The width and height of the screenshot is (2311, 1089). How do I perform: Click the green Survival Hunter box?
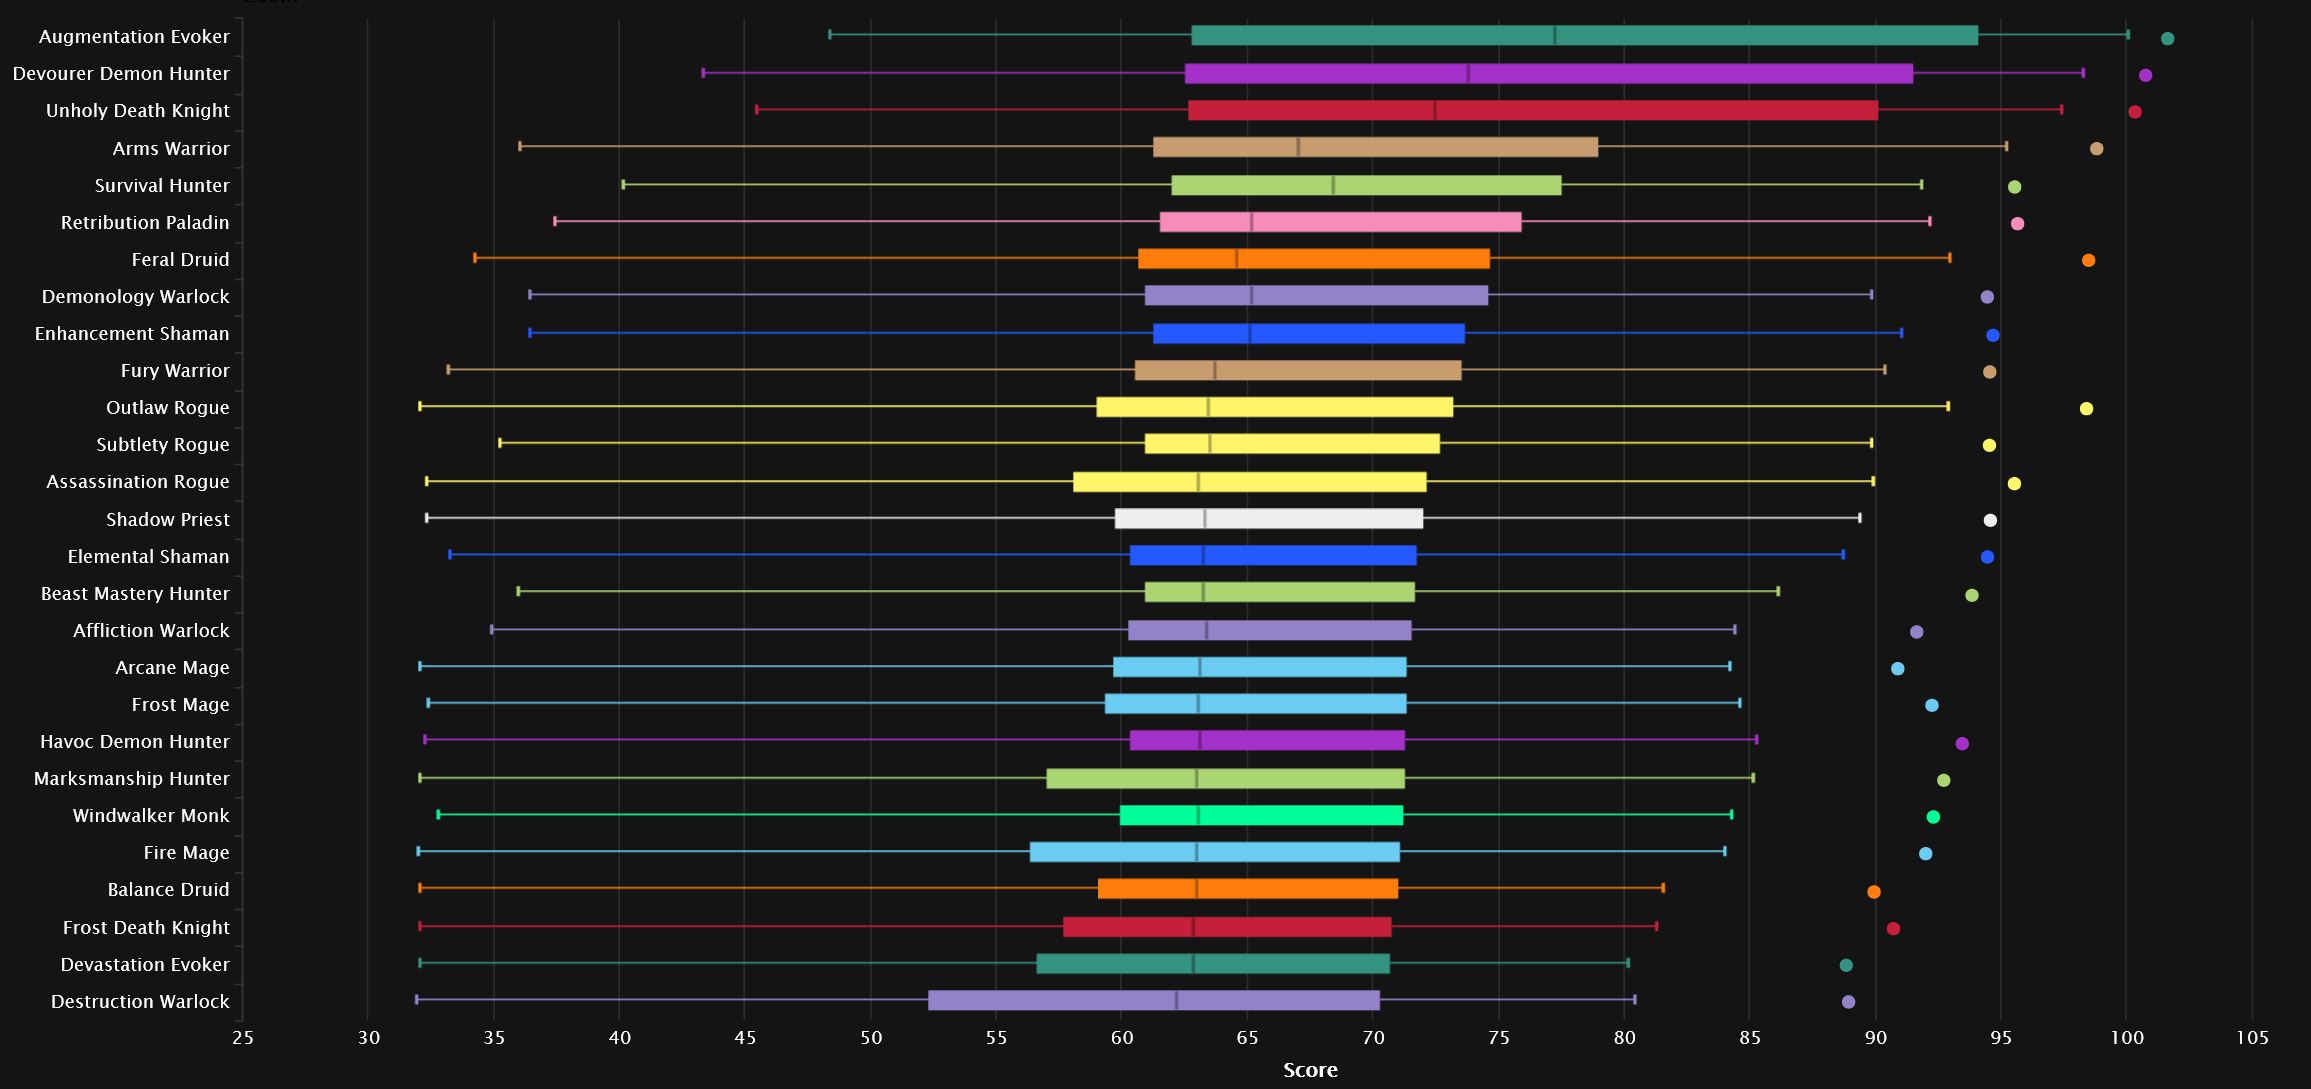click(1366, 185)
